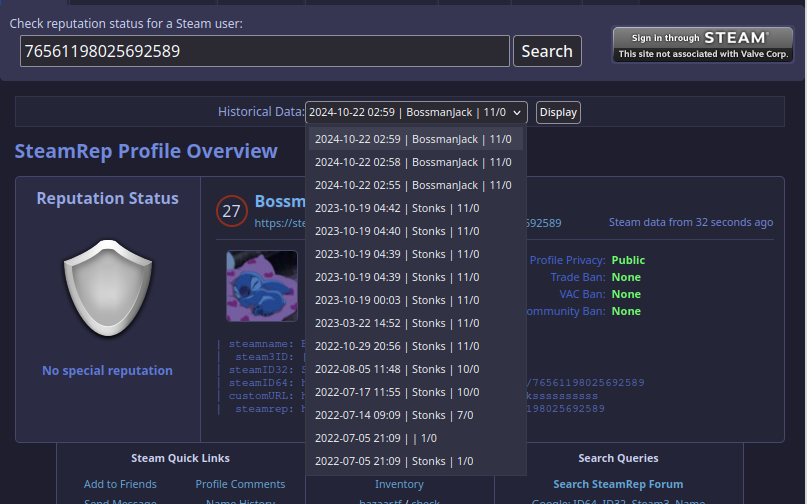Image resolution: width=807 pixels, height=504 pixels.
Task: Choose 2023-10-19 00:03 Stonks entry
Action: [x=416, y=300]
